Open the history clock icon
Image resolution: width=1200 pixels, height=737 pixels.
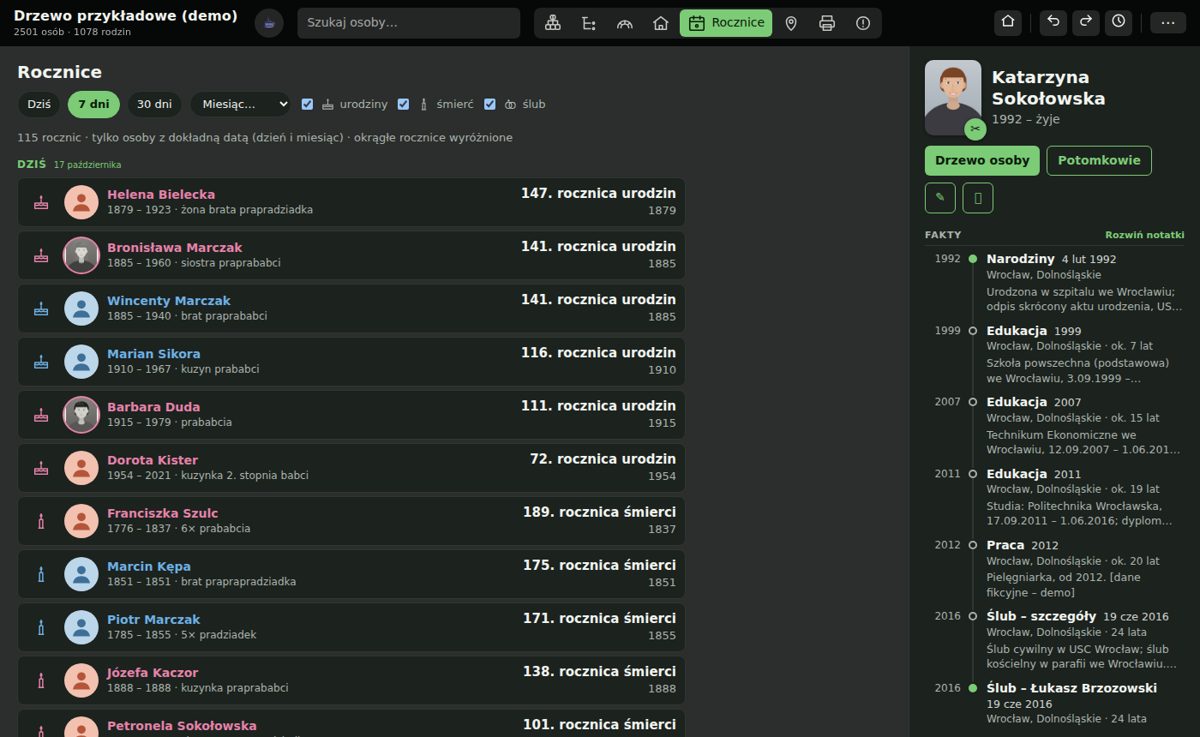[x=1118, y=23]
